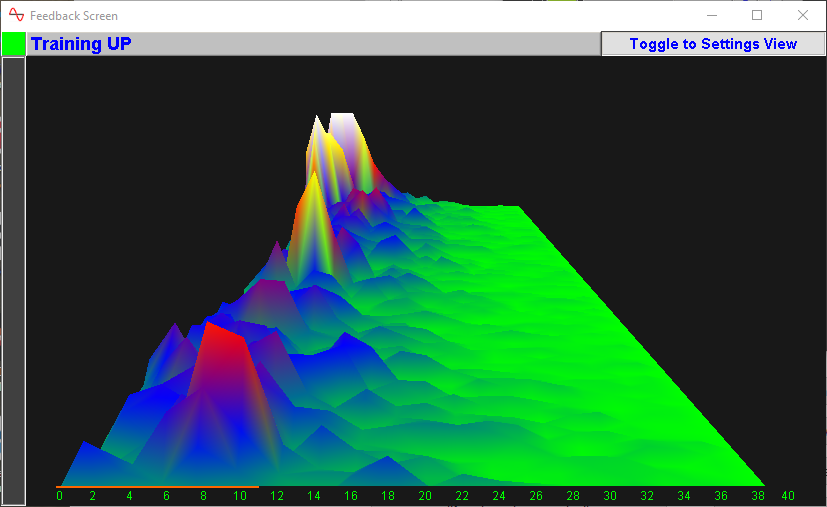Viewport: 827px width, 507px height.
Task: Close the Feedback Screen window
Action: (803, 15)
